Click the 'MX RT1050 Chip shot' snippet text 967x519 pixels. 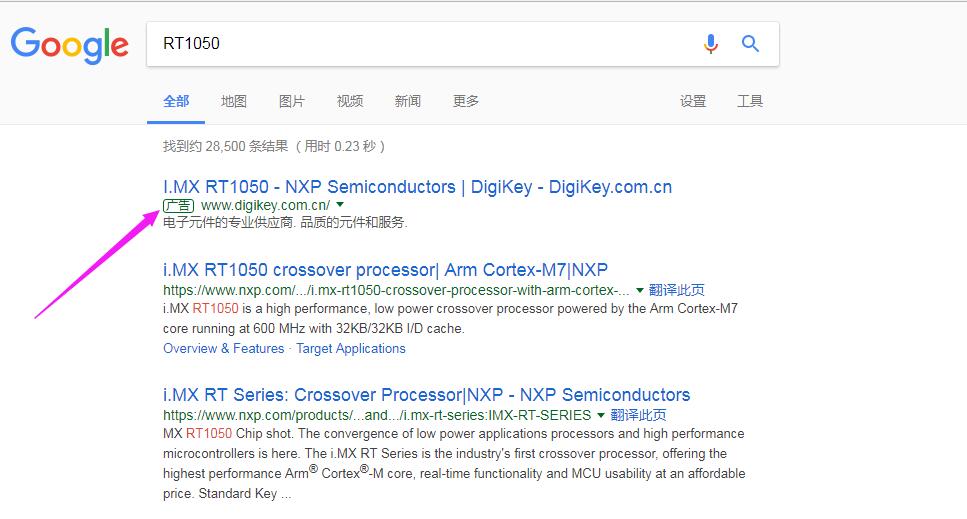click(454, 464)
